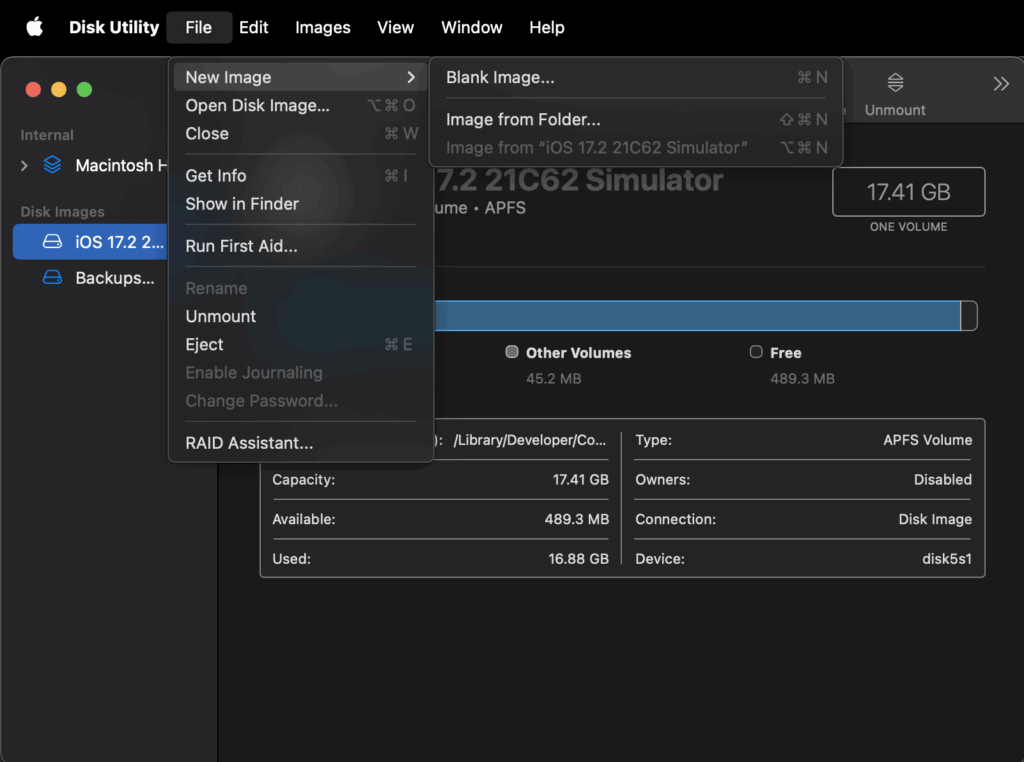Image resolution: width=1024 pixels, height=762 pixels.
Task: Choose Open Disk Image… from File menu
Action: [x=300, y=105]
